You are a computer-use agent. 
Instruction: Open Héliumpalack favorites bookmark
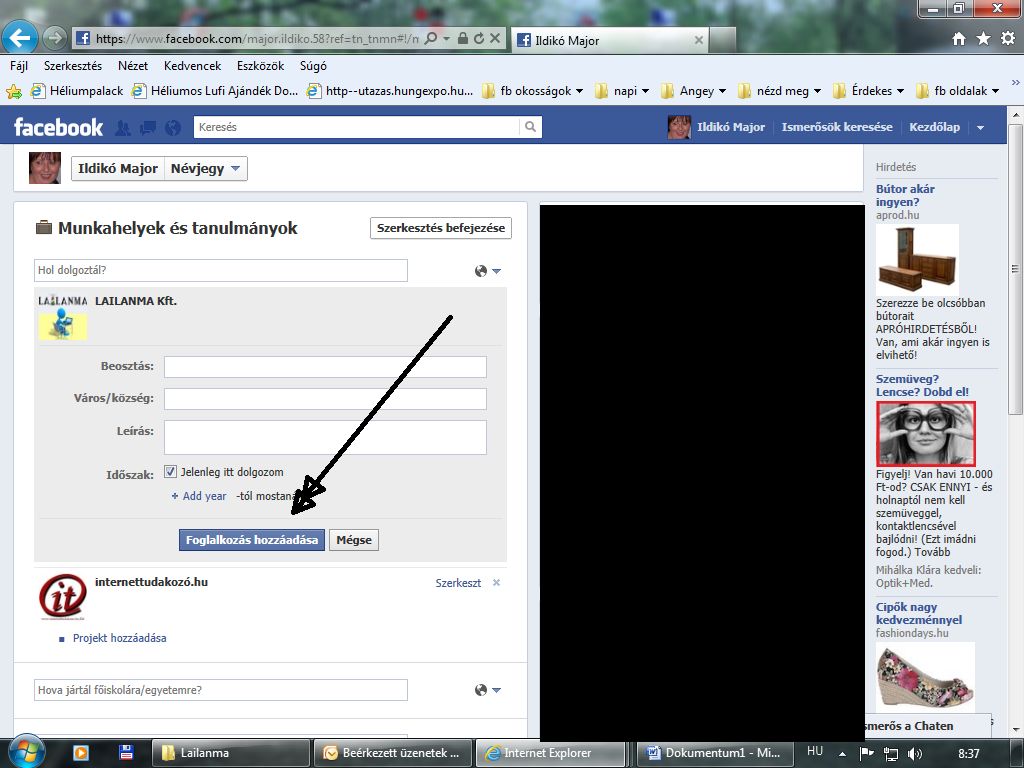pos(77,91)
